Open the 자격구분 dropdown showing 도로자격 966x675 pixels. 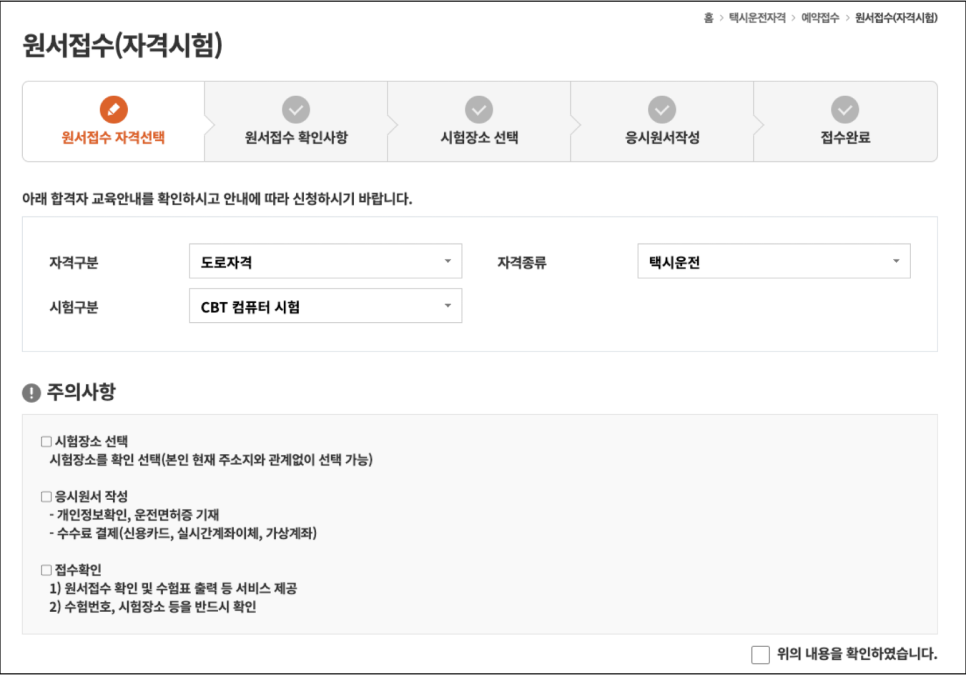325,261
